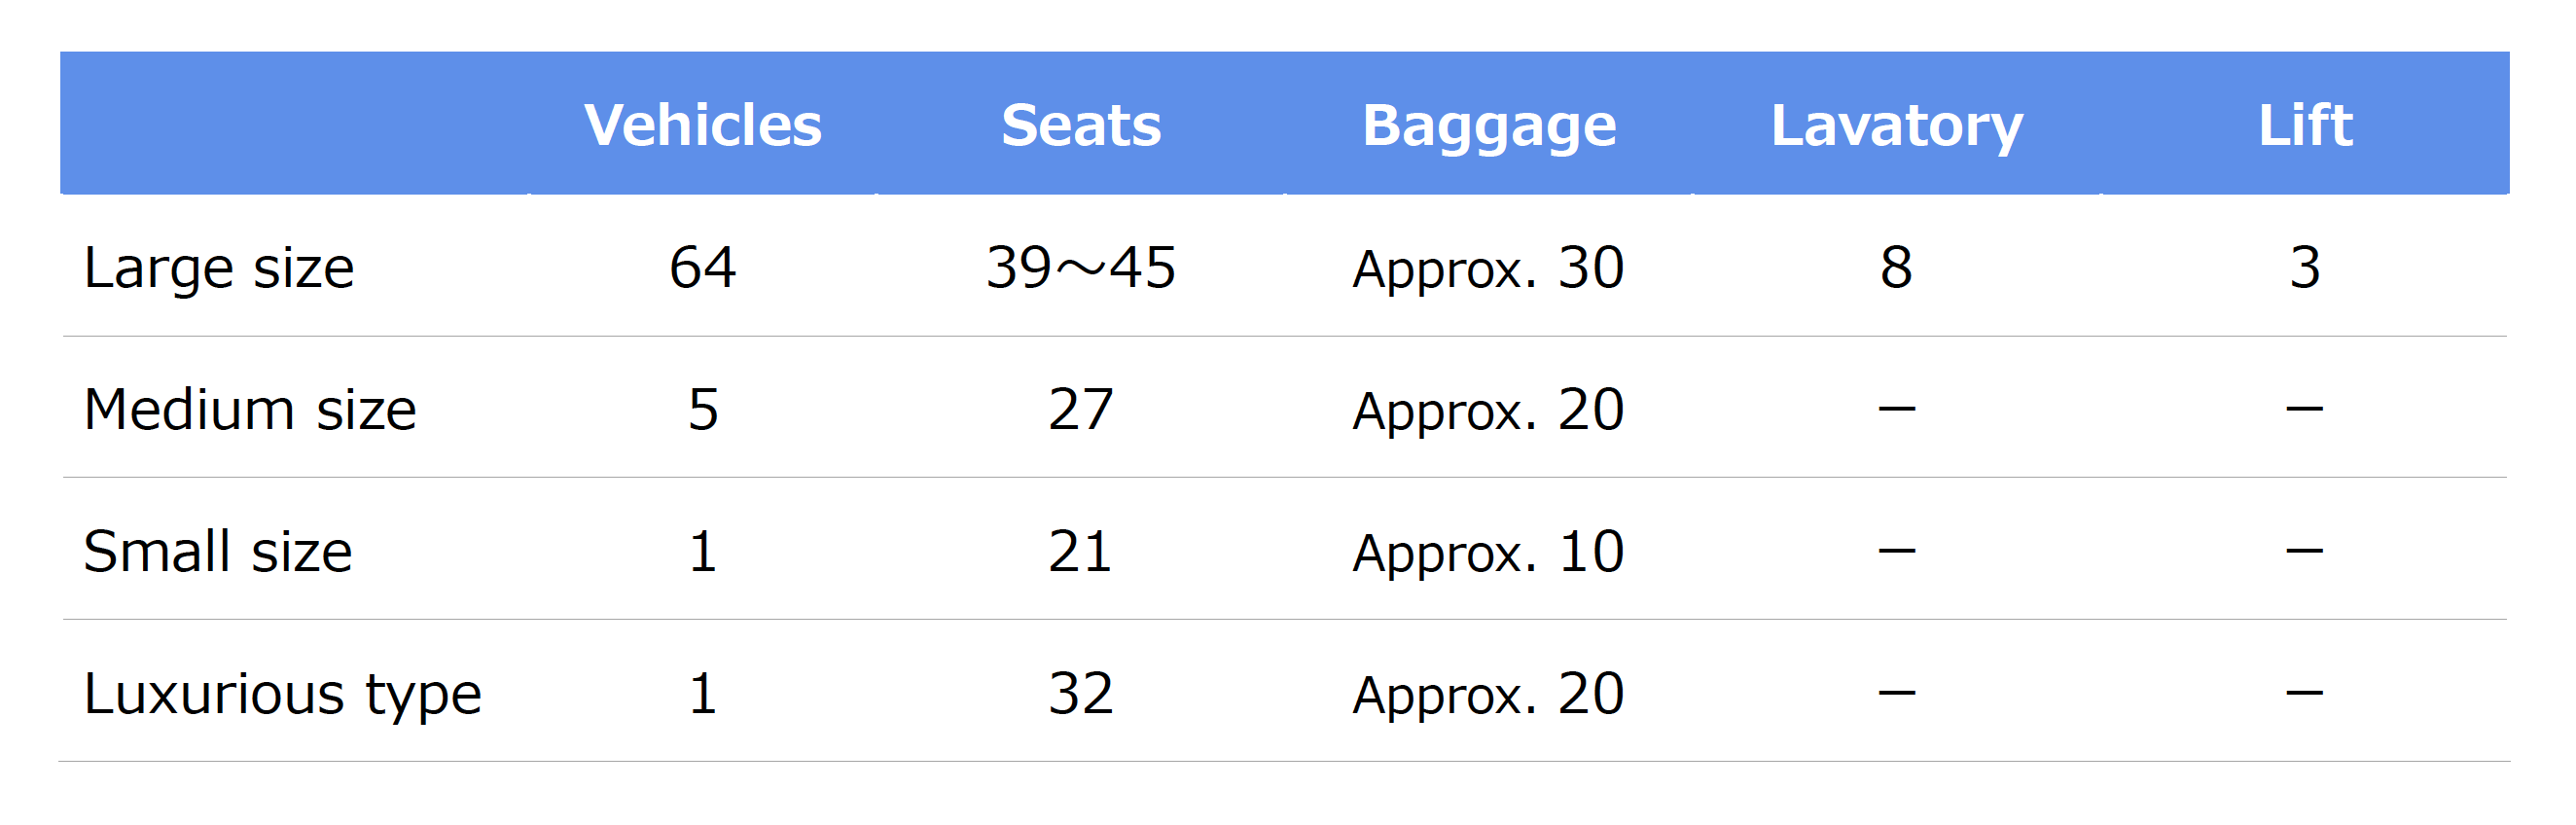This screenshot has height=825, width=2576.
Task: Click the 64 vehicles cell
Action: click(702, 268)
